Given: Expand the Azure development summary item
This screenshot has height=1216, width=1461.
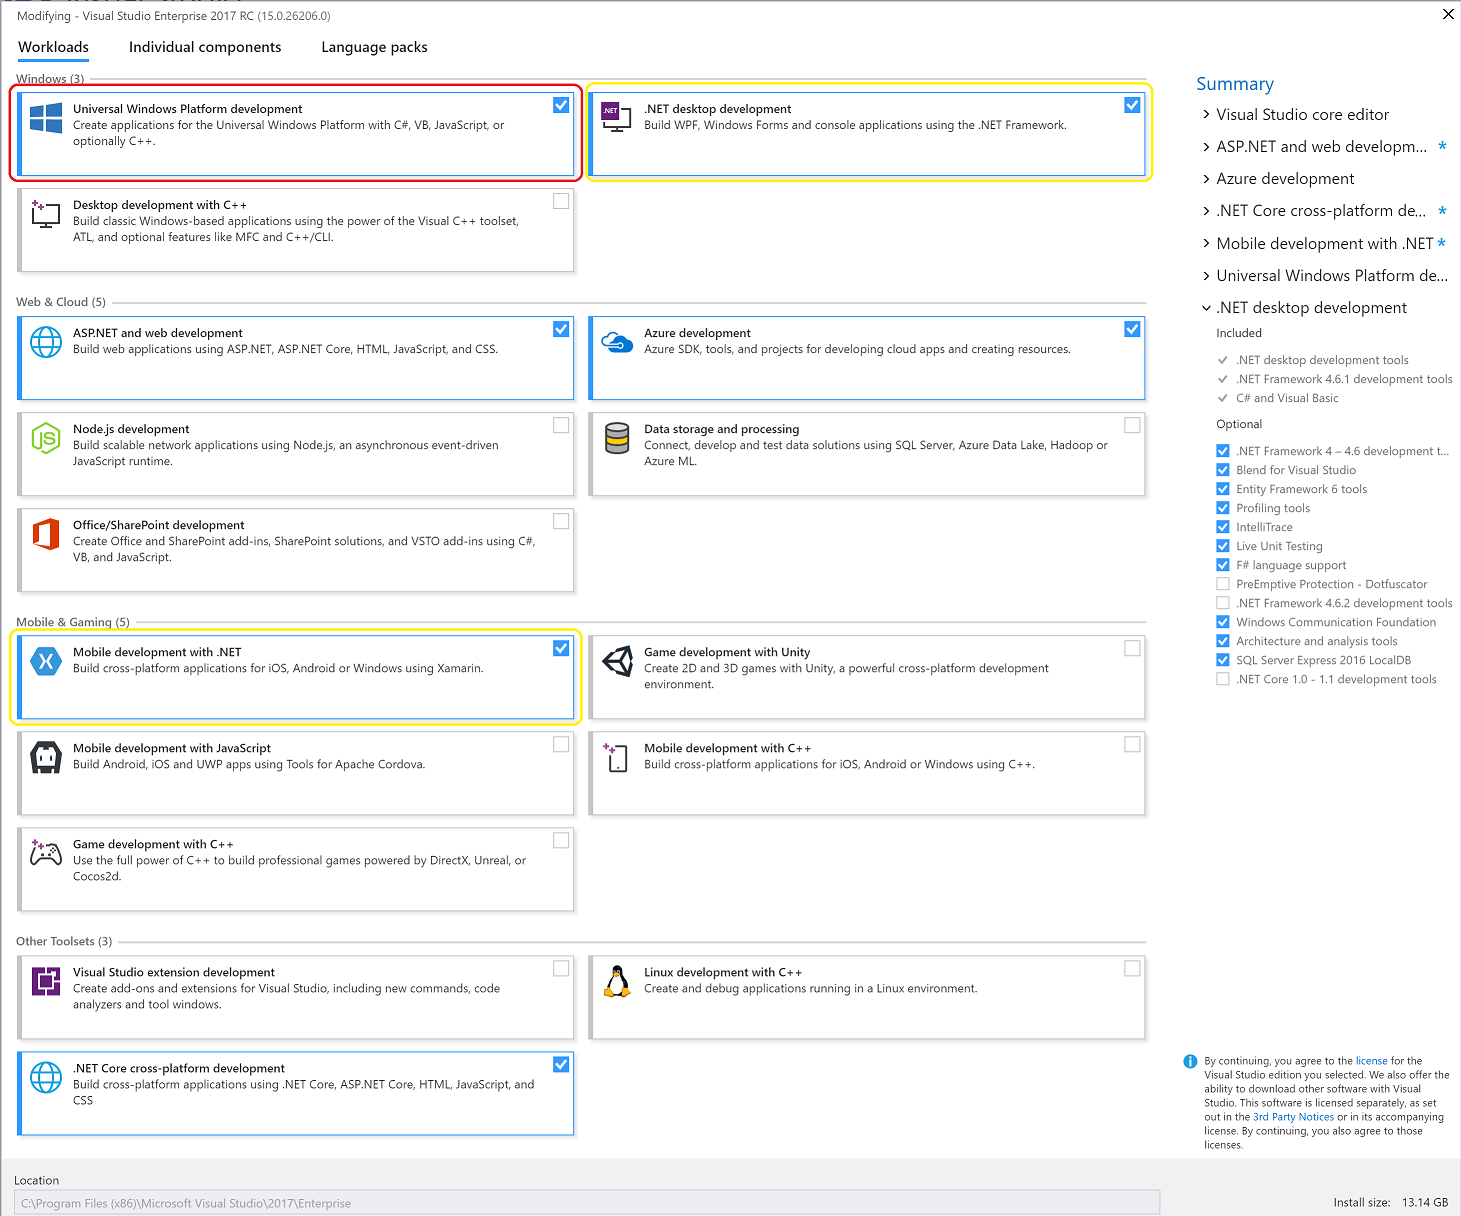Looking at the screenshot, I should [x=1206, y=179].
